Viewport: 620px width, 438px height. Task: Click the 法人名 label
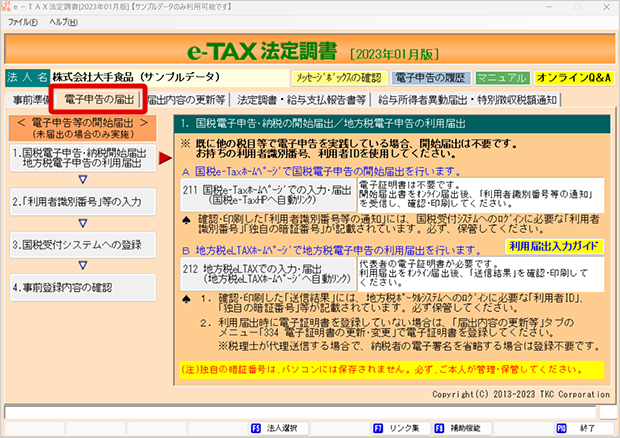click(27, 77)
